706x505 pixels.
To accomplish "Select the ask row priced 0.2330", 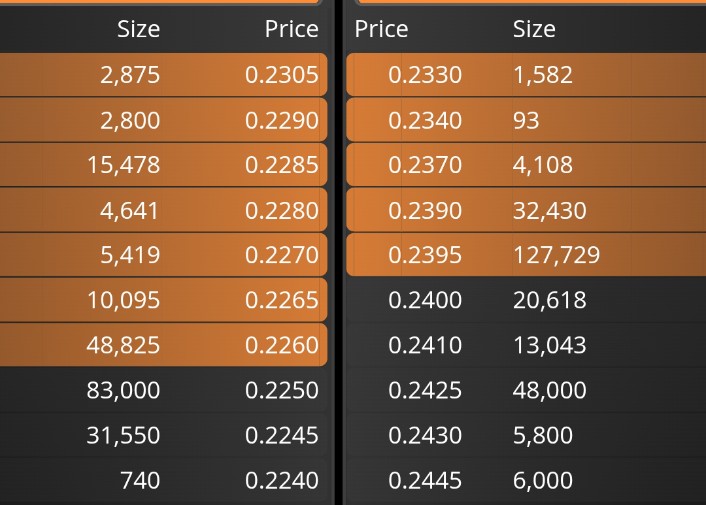I will 526,75.
